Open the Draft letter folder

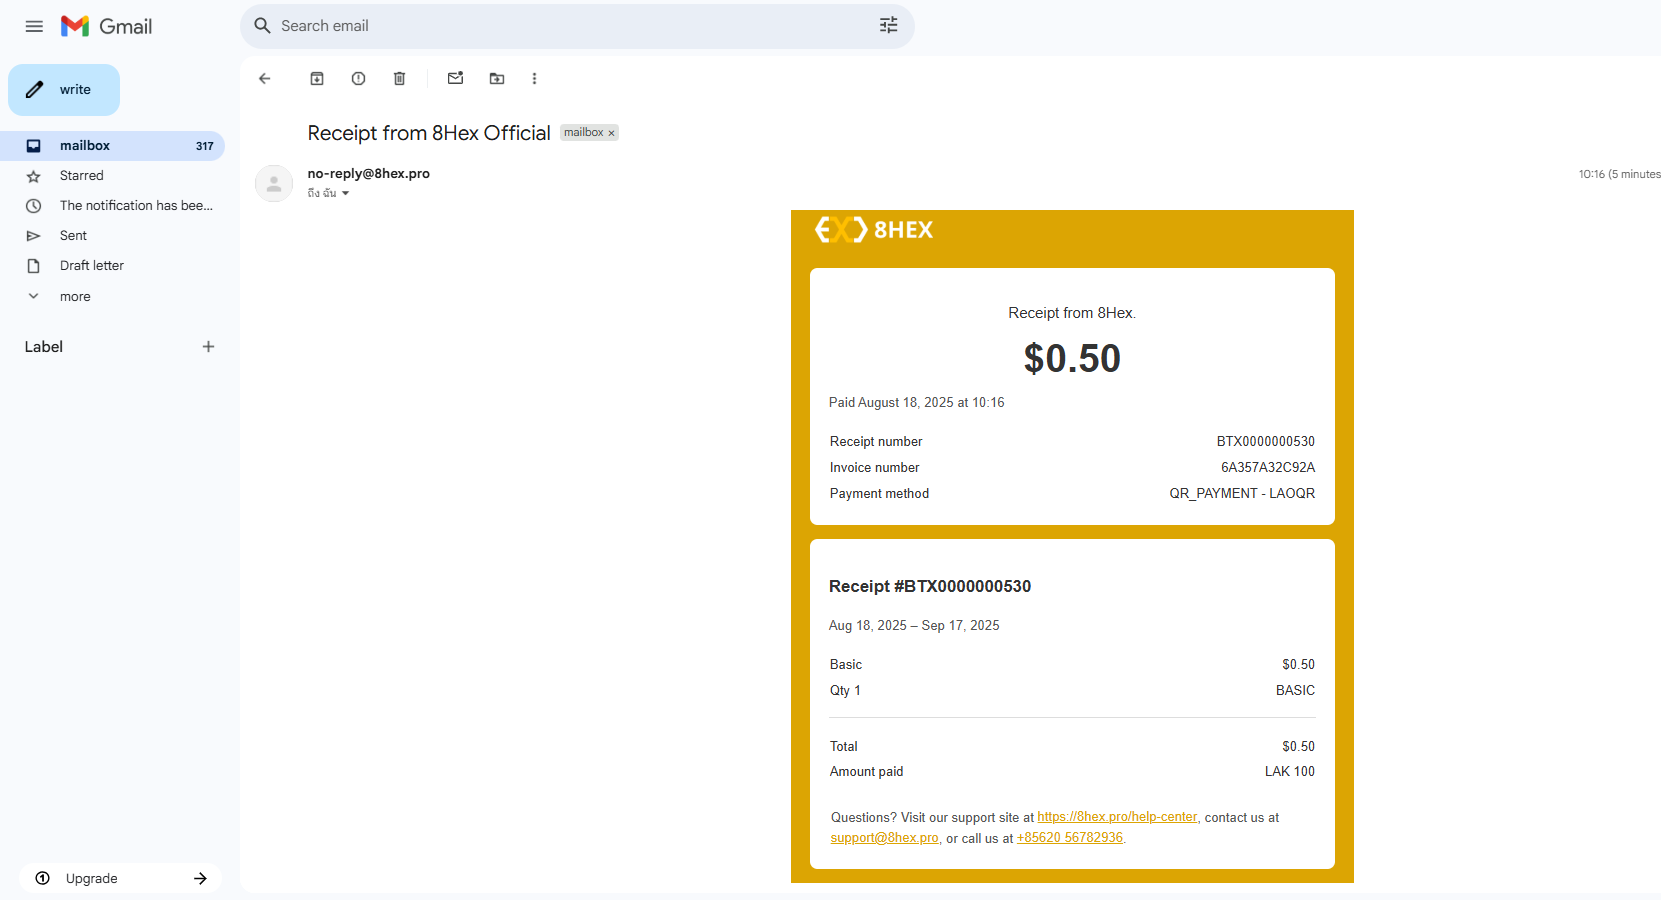[91, 265]
